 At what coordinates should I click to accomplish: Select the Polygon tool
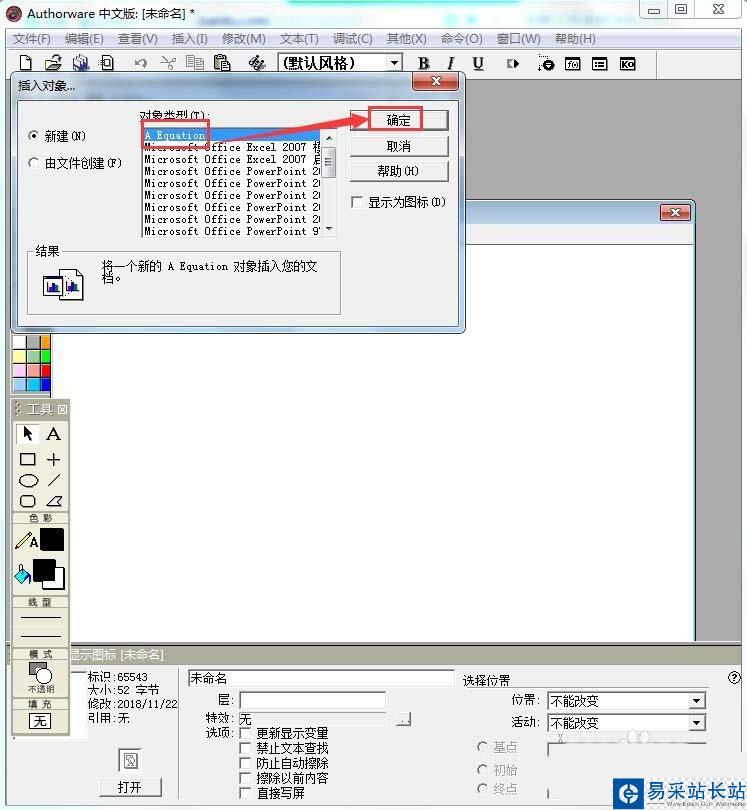pos(54,501)
